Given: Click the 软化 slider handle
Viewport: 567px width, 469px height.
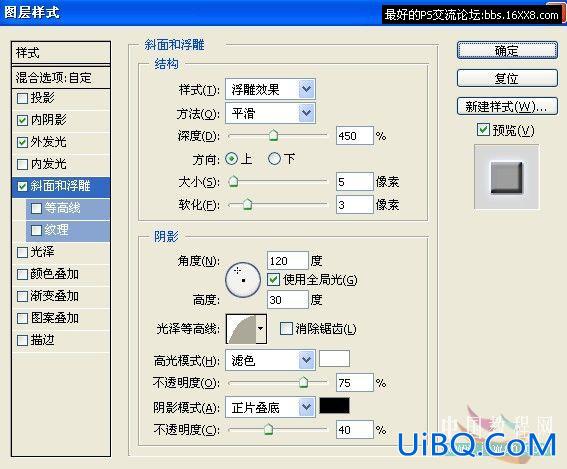Looking at the screenshot, I should 247,205.
